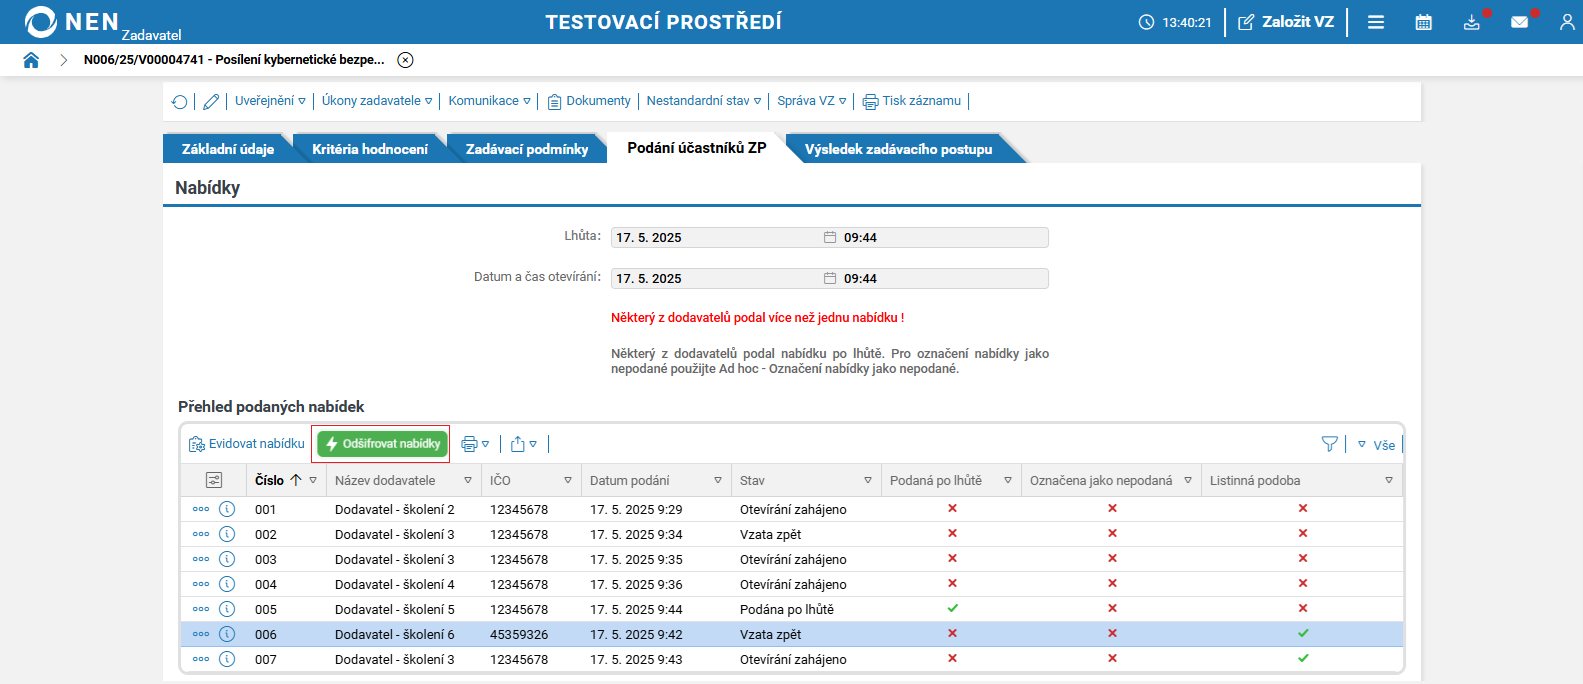
Task: Click Evidovat nabídku button
Action: click(x=247, y=444)
